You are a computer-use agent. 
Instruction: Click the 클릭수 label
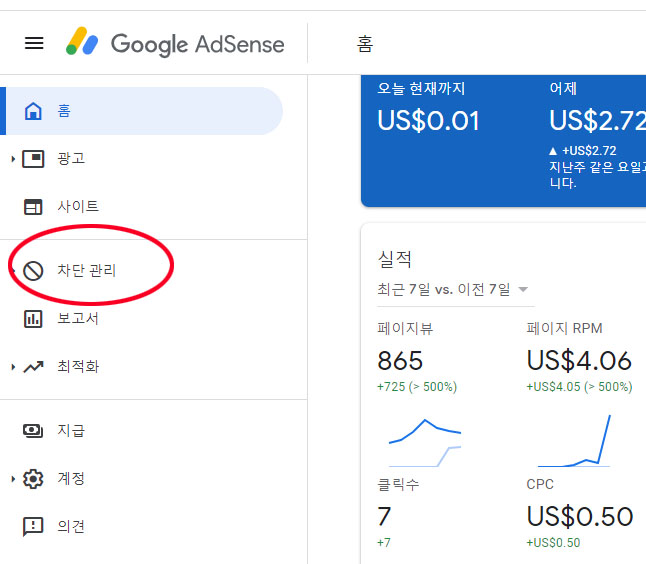[x=398, y=484]
